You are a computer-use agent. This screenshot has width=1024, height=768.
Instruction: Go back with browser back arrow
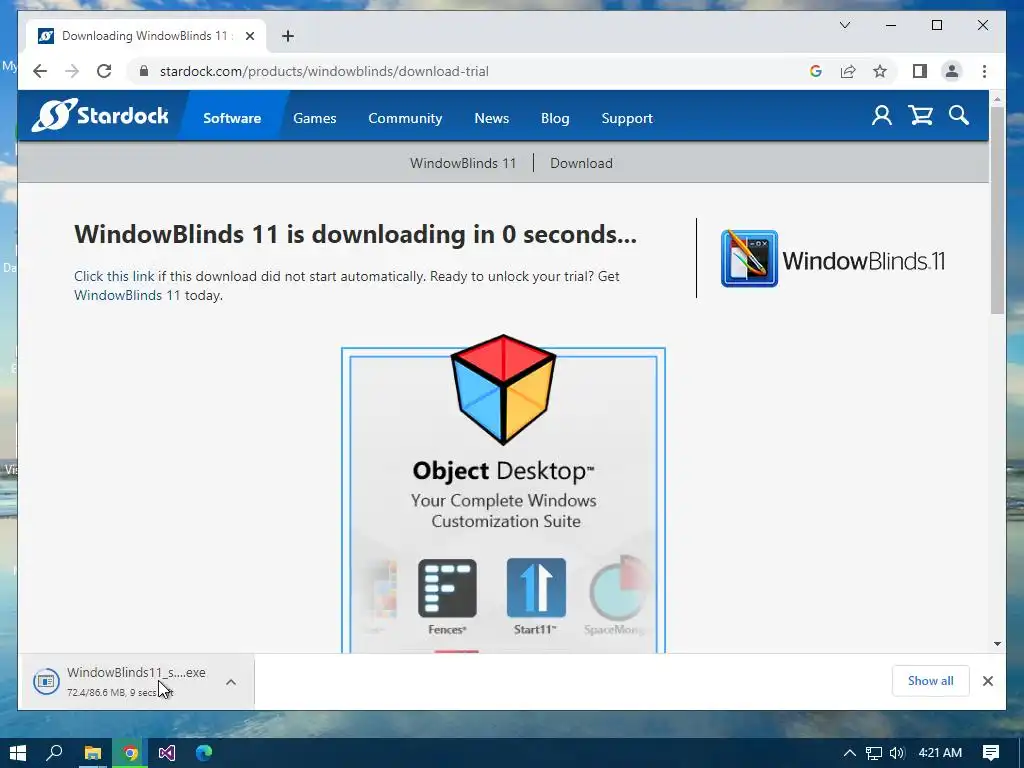click(40, 71)
